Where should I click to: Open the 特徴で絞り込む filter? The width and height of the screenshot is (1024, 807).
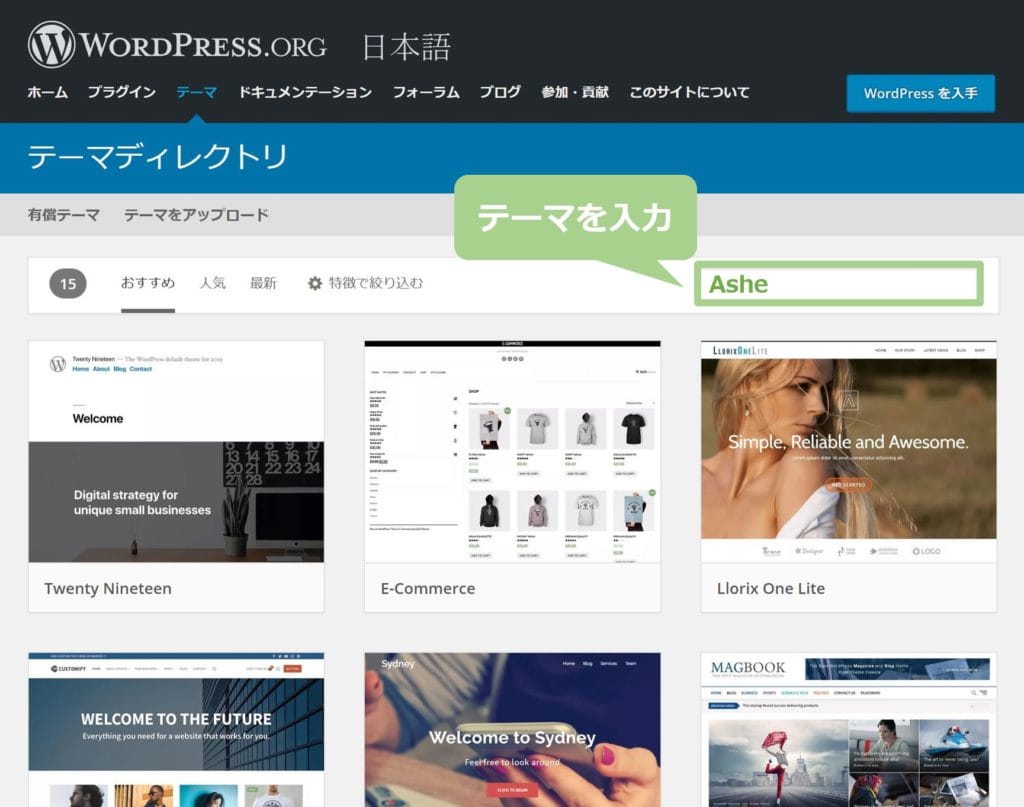[376, 283]
